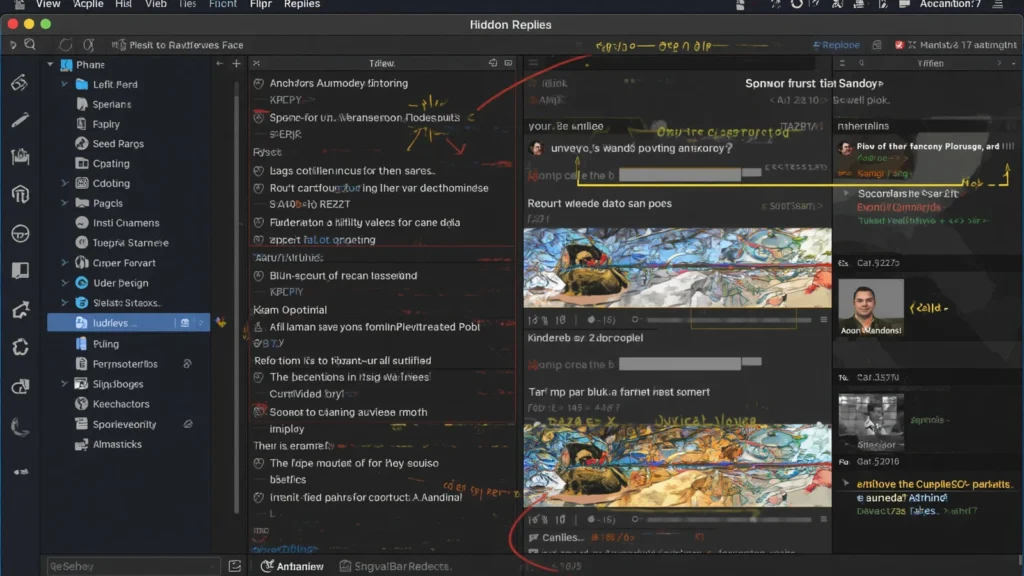1024x576 pixels.
Task: Expand the Cdoting tree item
Action: point(64,184)
